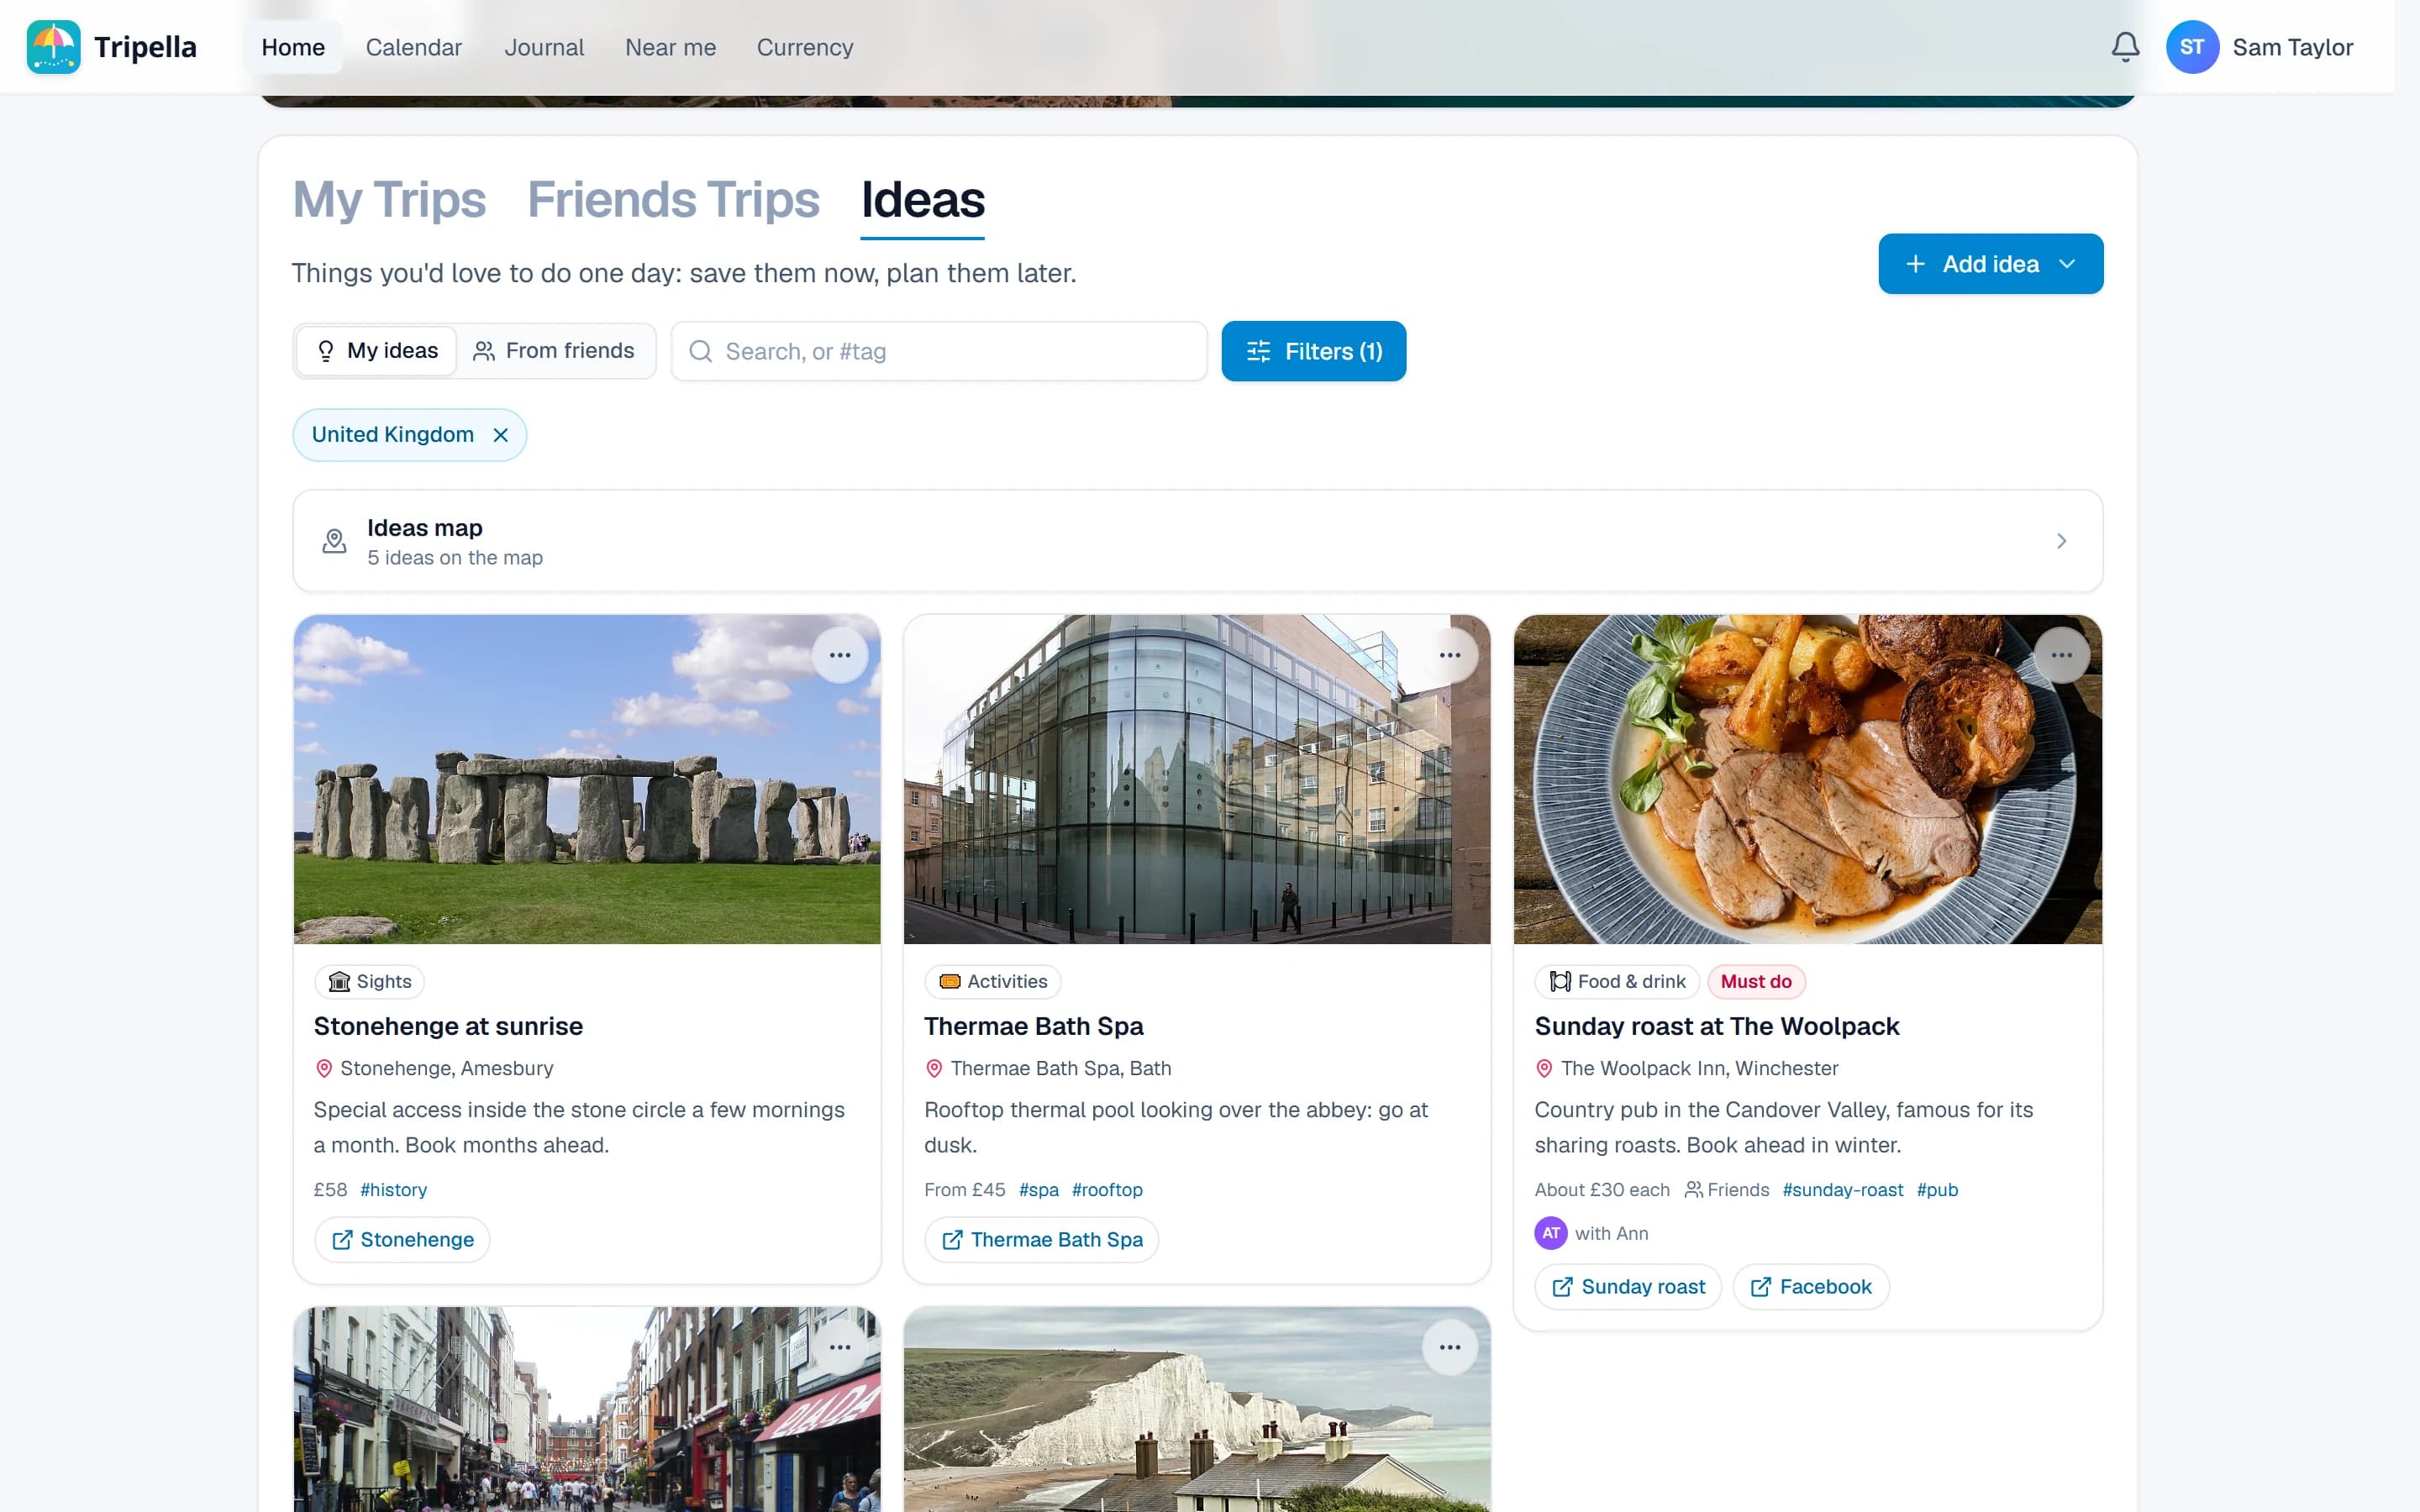Viewport: 2420px width, 1512px height.
Task: Open options menu on Sunday roast card
Action: click(2061, 655)
